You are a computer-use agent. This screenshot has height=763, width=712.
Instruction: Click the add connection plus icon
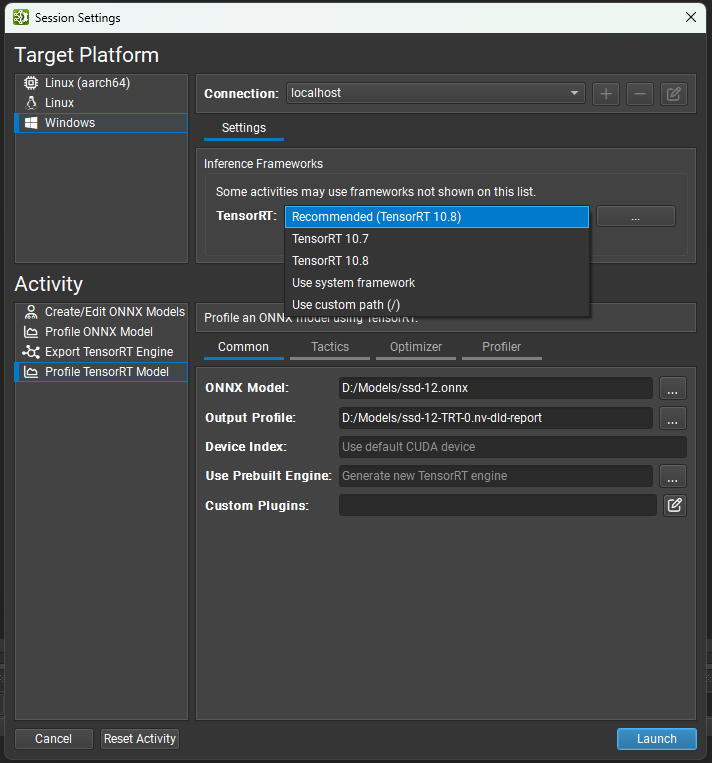coord(605,93)
